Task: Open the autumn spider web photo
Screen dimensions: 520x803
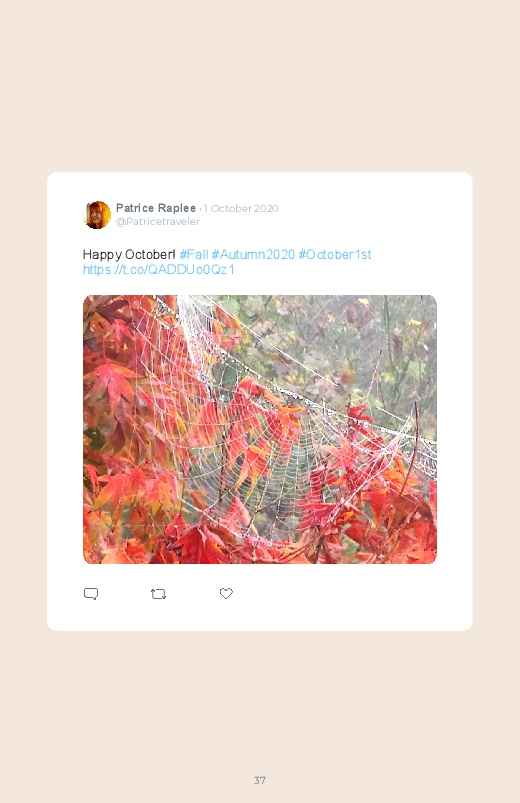Action: pos(260,429)
